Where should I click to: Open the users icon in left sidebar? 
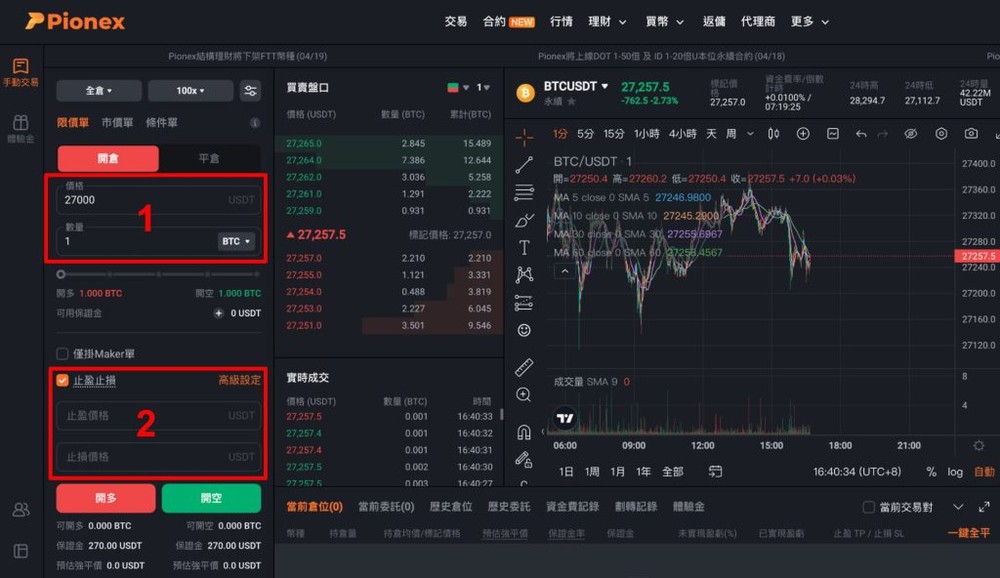pyautogui.click(x=20, y=510)
